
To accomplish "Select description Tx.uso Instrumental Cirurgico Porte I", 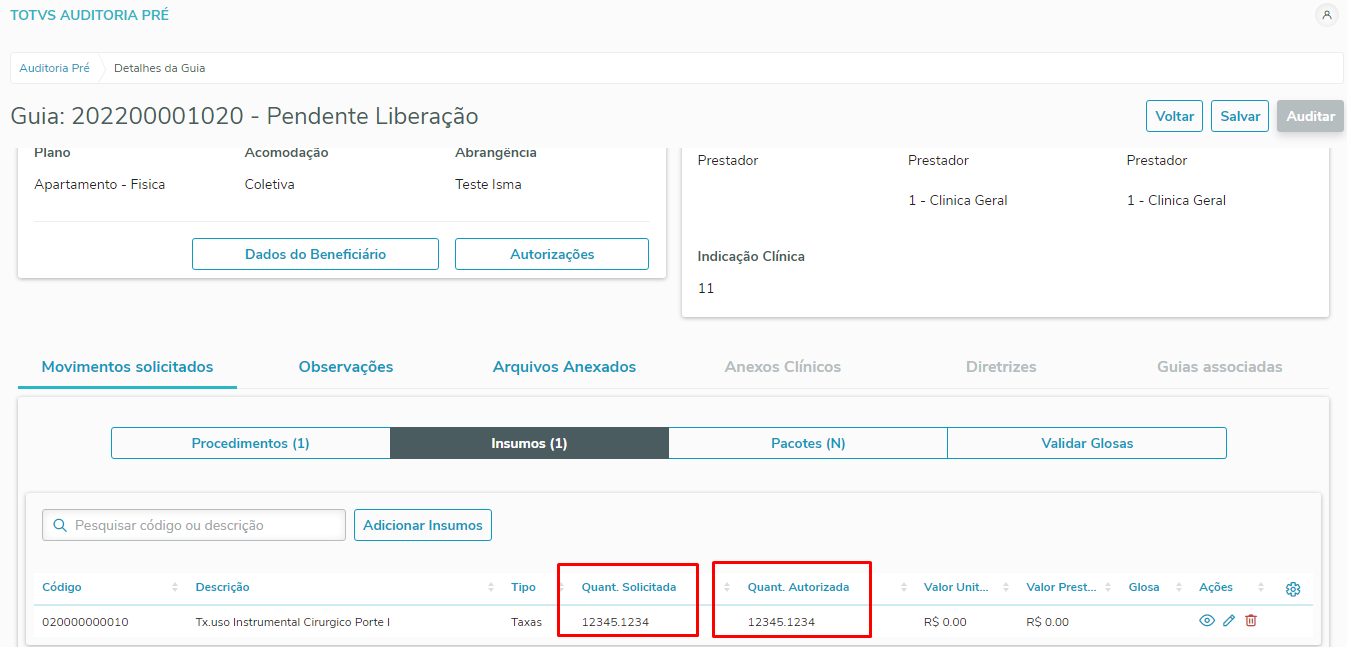I will [293, 622].
